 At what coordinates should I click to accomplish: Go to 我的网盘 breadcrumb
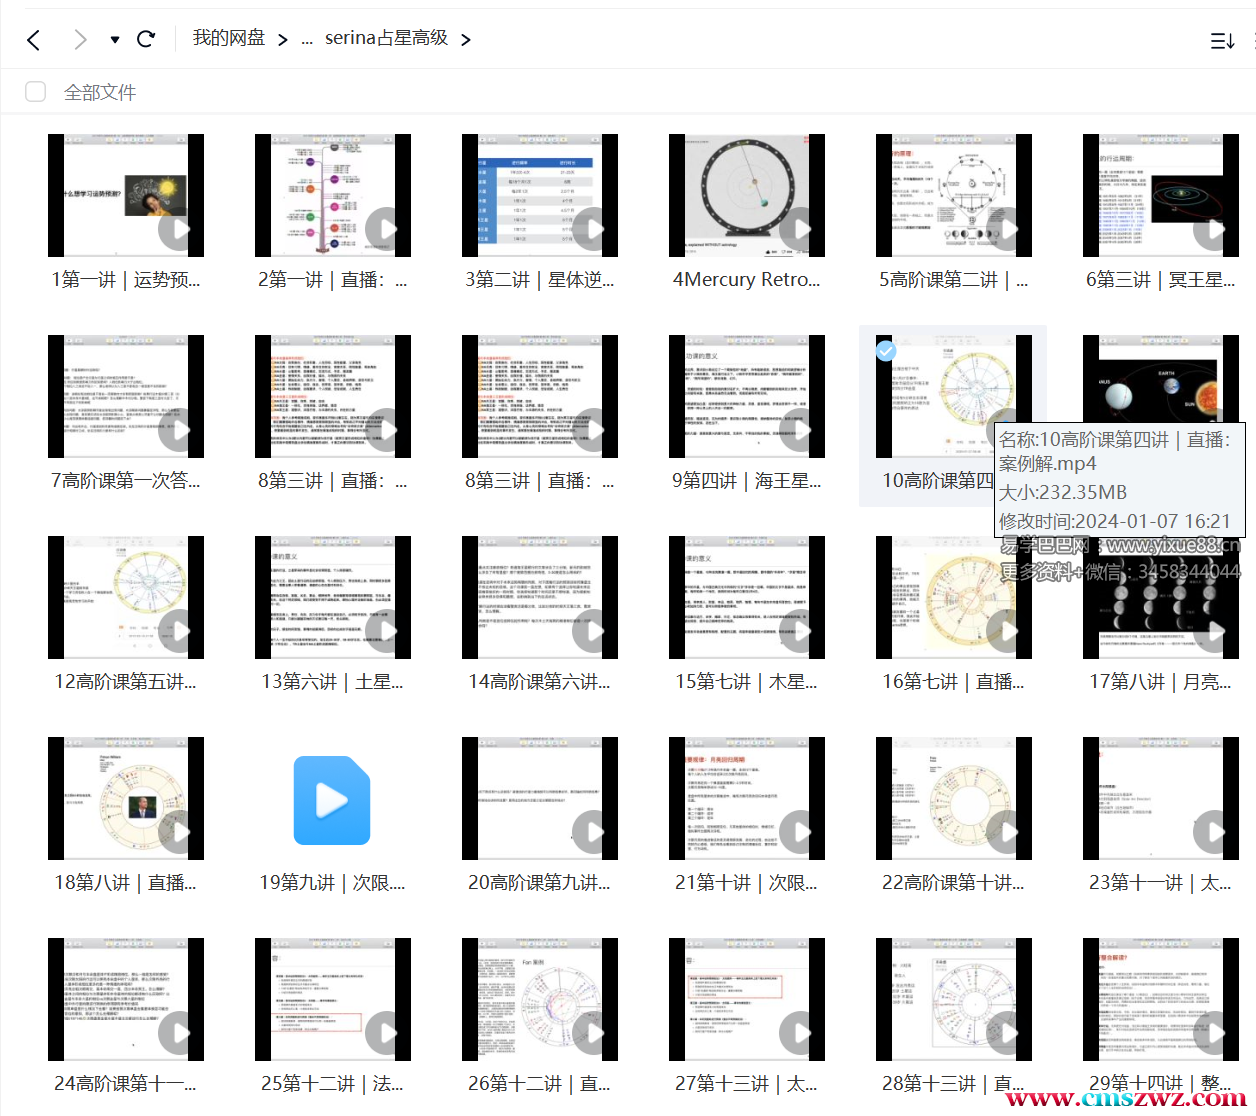coord(228,38)
